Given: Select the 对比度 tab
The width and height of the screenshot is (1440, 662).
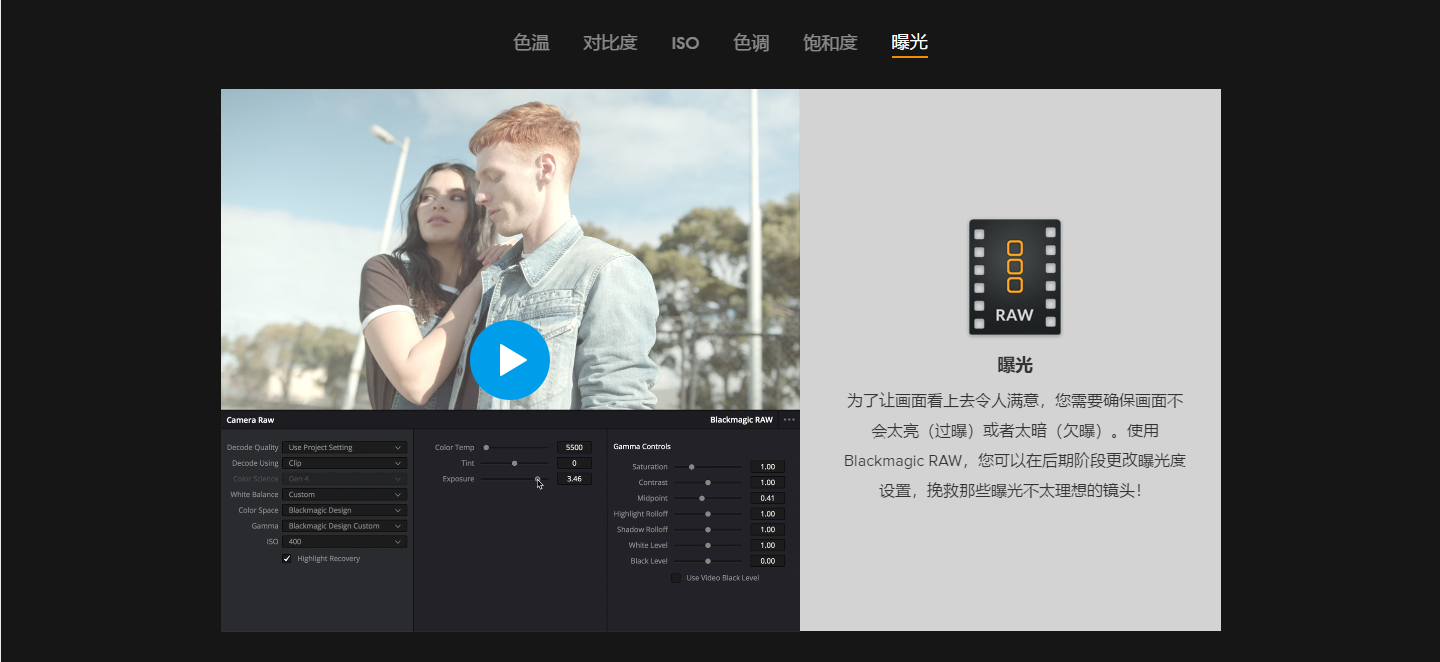Looking at the screenshot, I should [610, 43].
